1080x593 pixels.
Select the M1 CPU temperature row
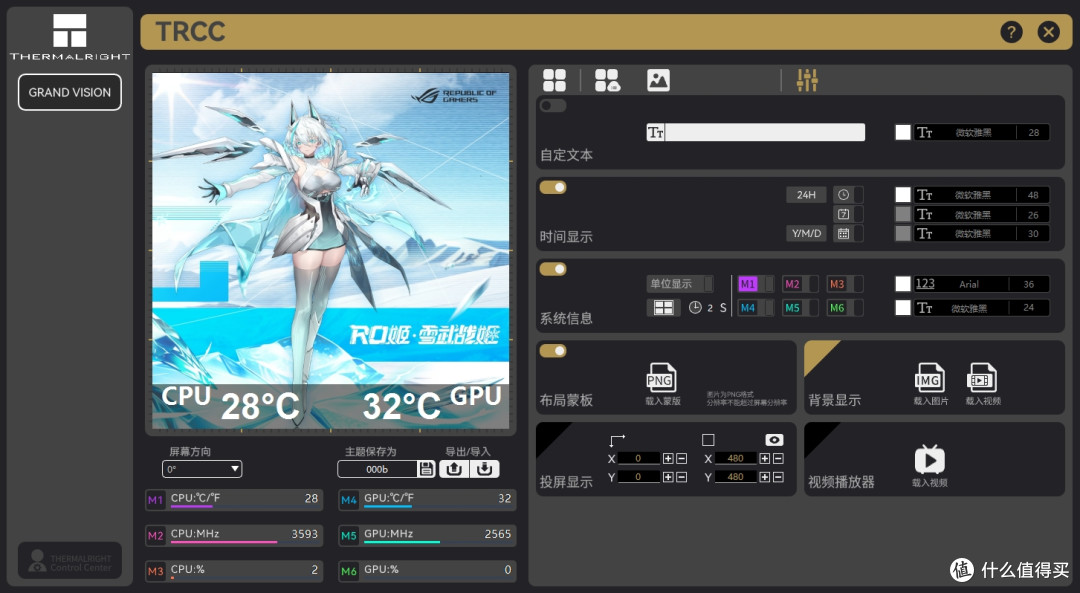[x=234, y=499]
